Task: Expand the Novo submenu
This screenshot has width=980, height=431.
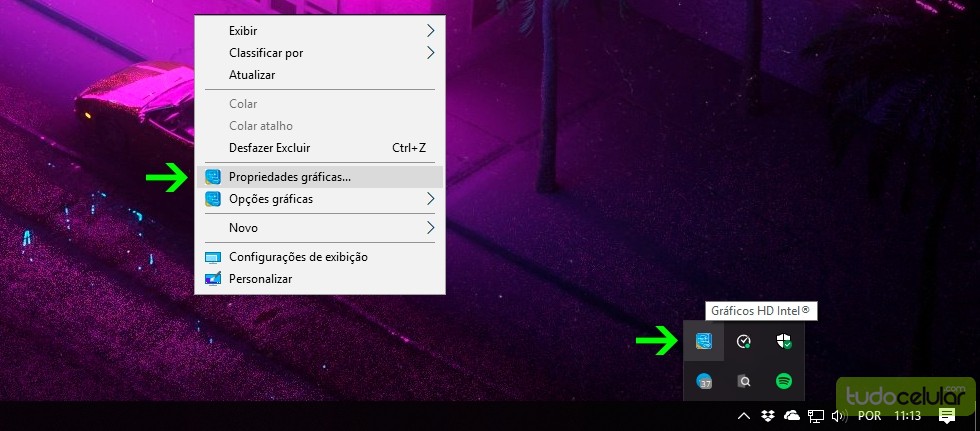Action: (x=319, y=228)
